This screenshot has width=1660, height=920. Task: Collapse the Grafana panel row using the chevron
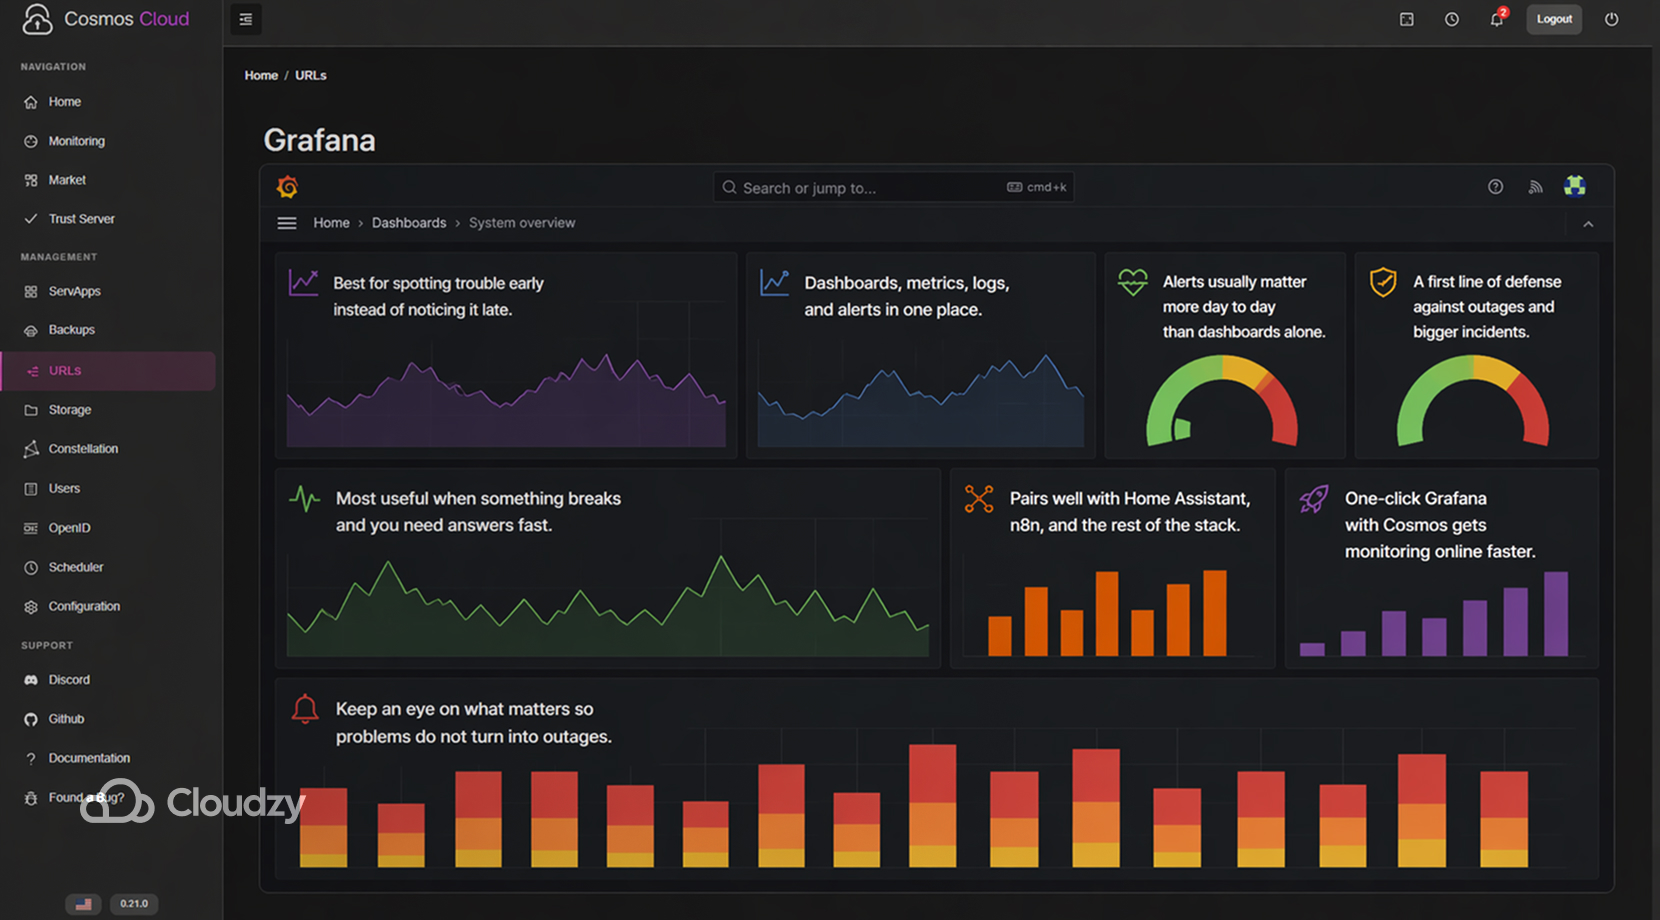1588,224
